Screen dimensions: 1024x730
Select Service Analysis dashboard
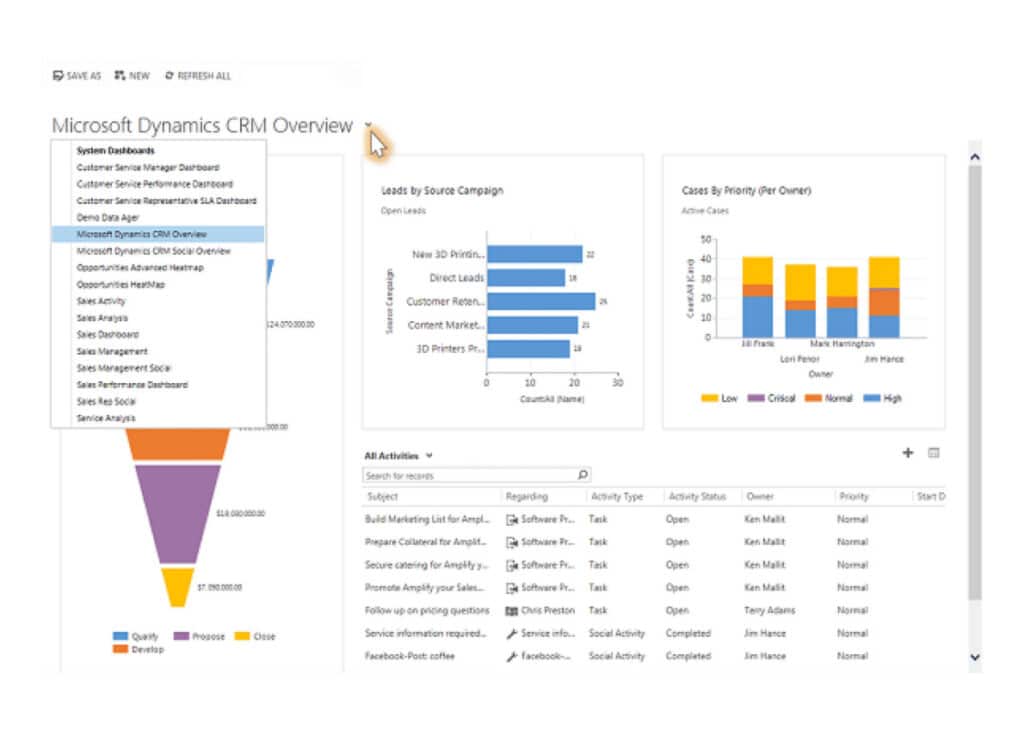click(106, 418)
